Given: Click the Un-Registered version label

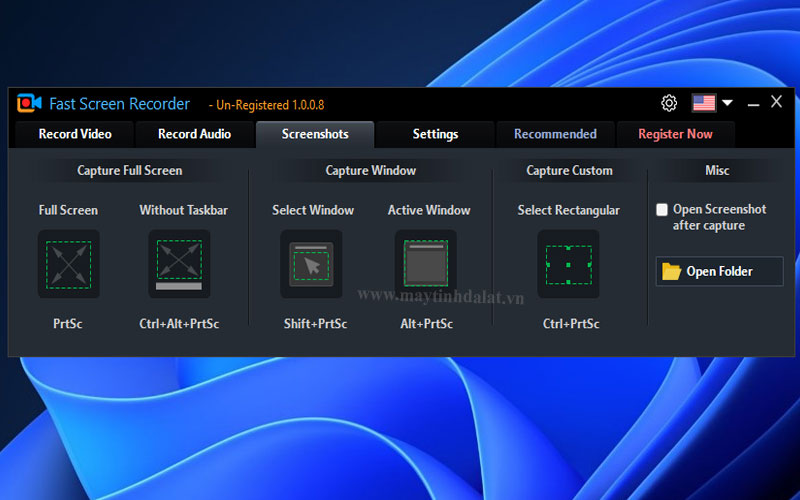Looking at the screenshot, I should point(266,105).
